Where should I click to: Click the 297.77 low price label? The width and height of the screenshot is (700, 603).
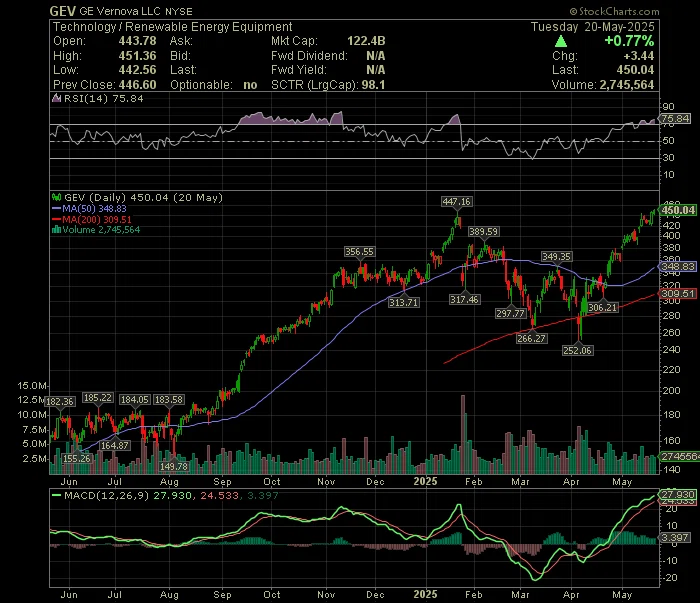tap(510, 314)
